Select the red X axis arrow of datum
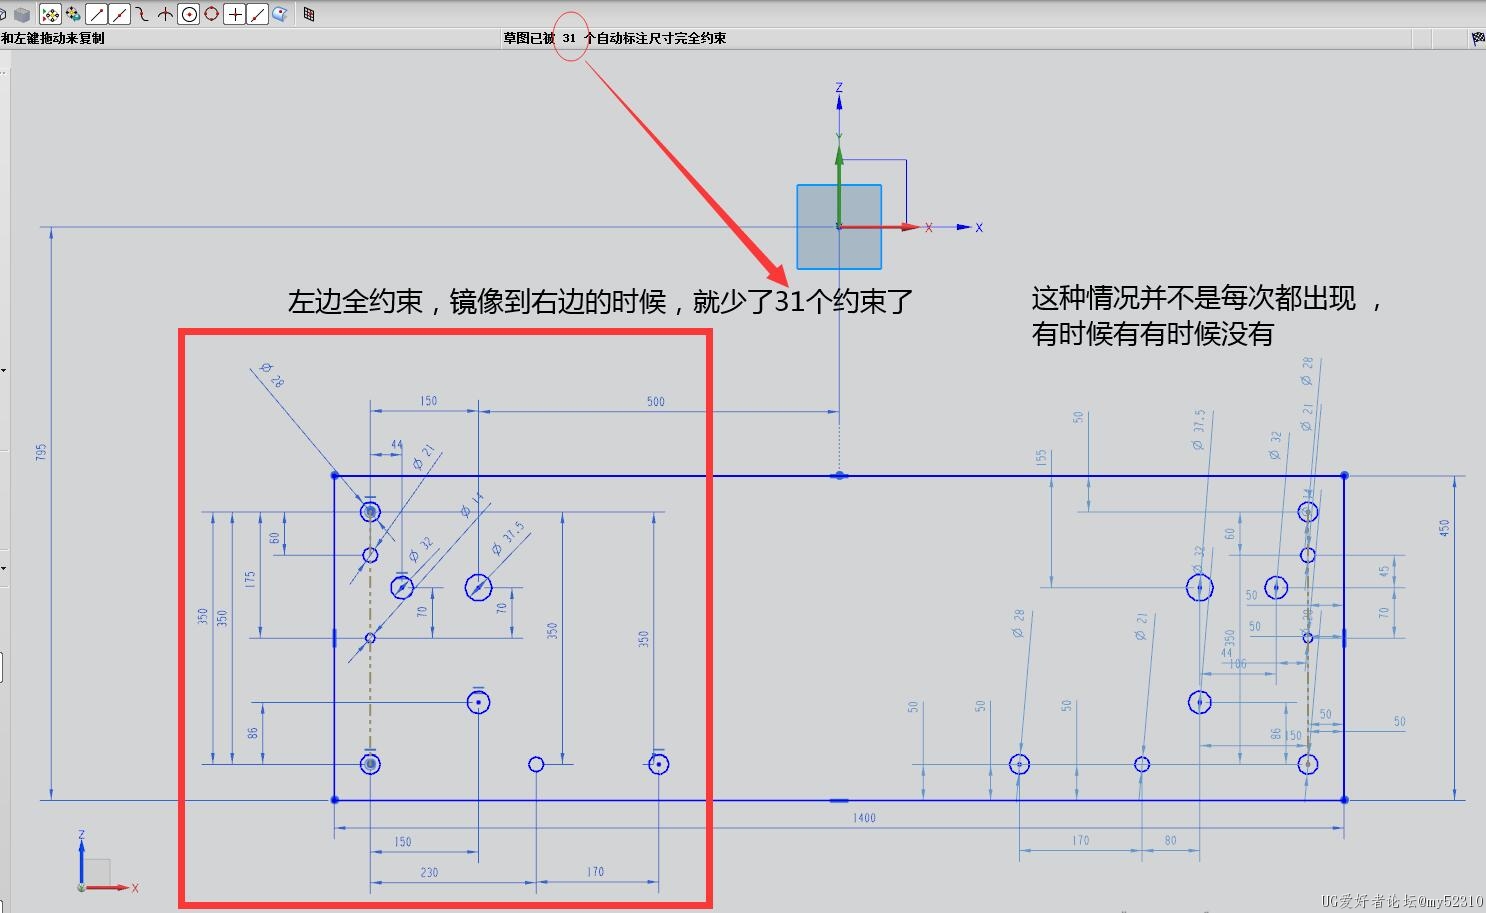1486x913 pixels. pos(878,227)
